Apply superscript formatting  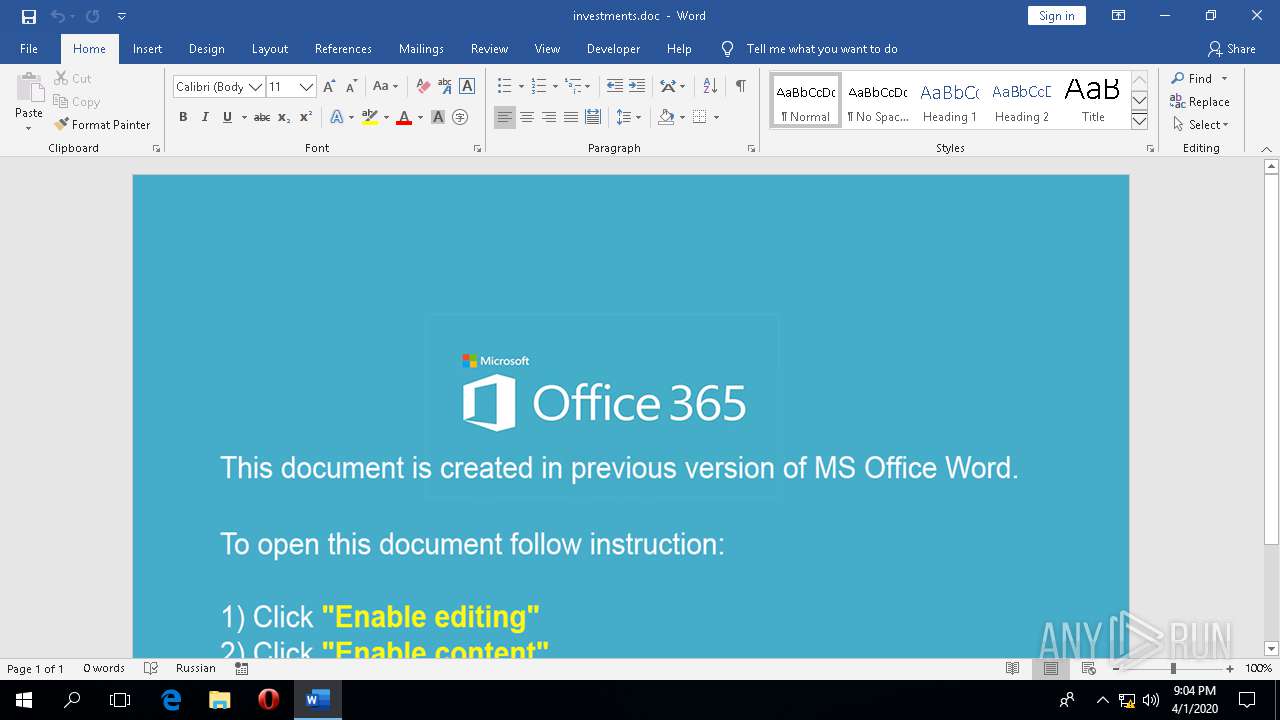(306, 117)
